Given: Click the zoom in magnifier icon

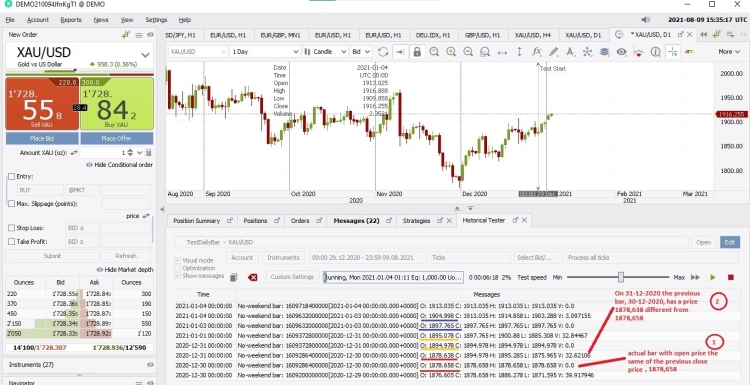Looking at the screenshot, I should point(451,52).
